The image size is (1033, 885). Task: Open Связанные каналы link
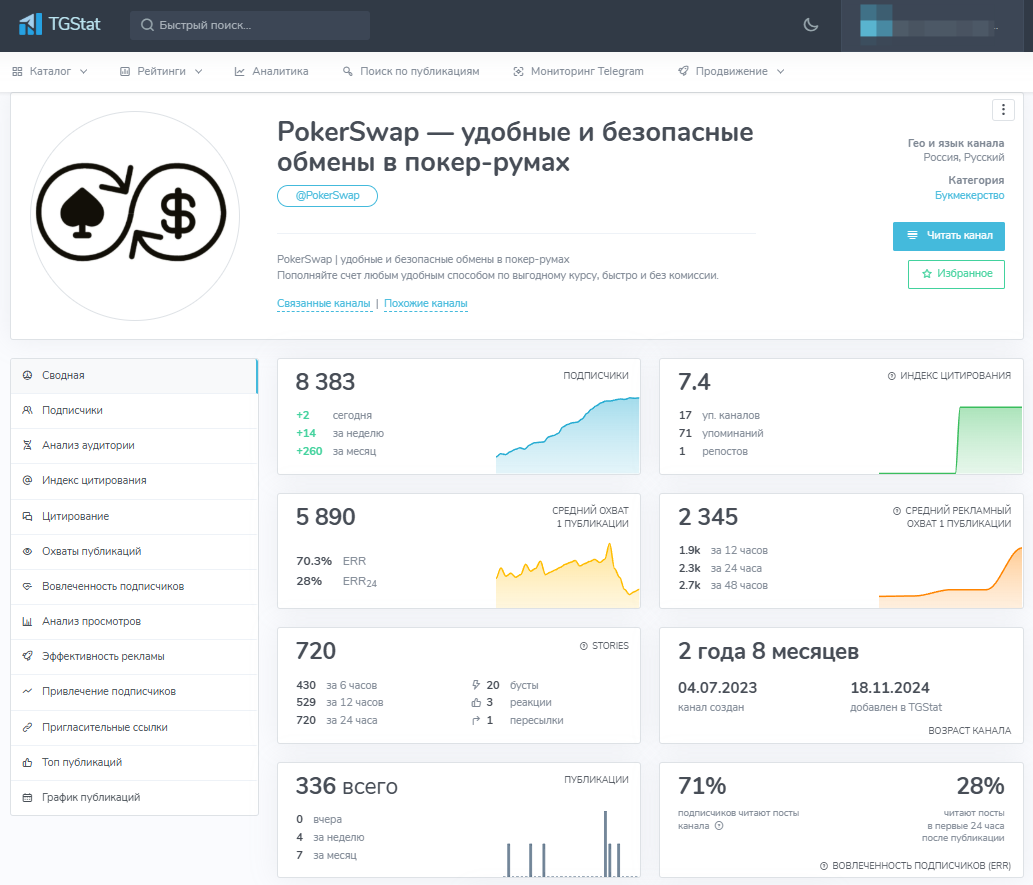click(x=323, y=303)
